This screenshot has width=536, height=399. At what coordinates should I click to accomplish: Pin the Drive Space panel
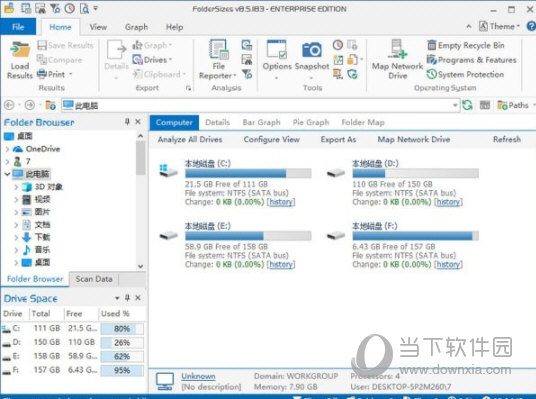pyautogui.click(x=127, y=298)
